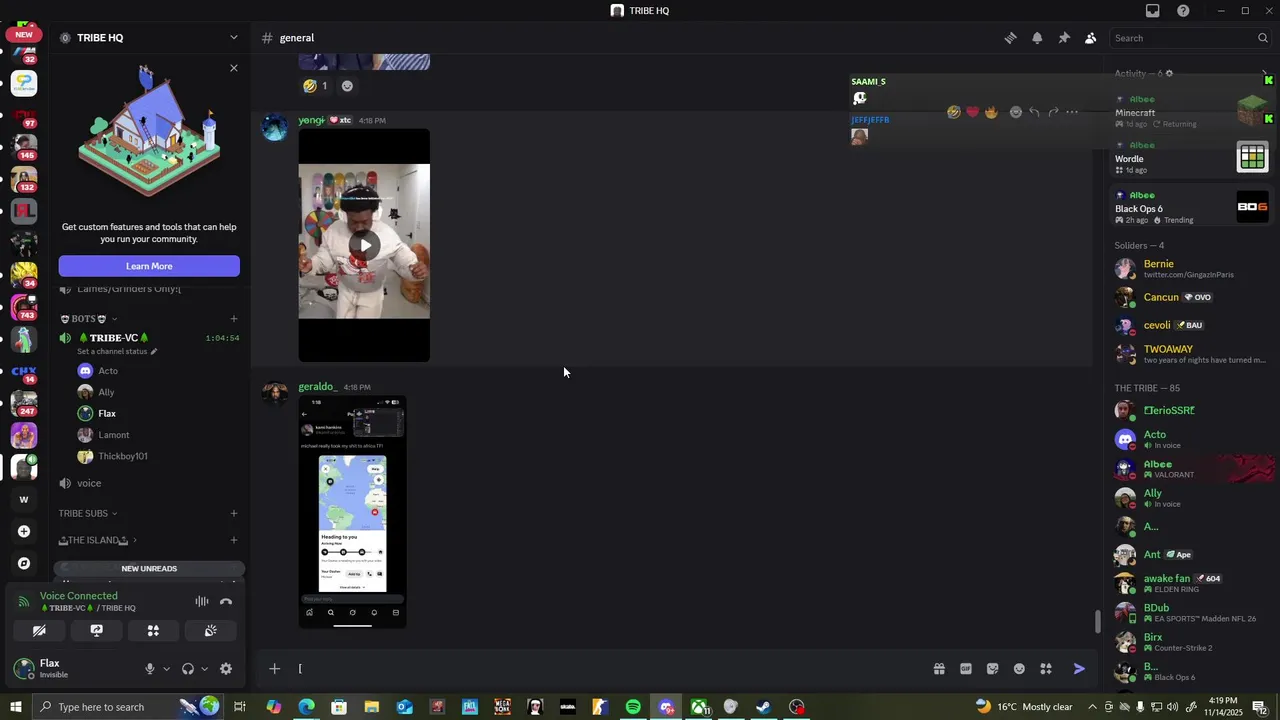Add joy emoji reaction from hover toolbar

pos(953,112)
